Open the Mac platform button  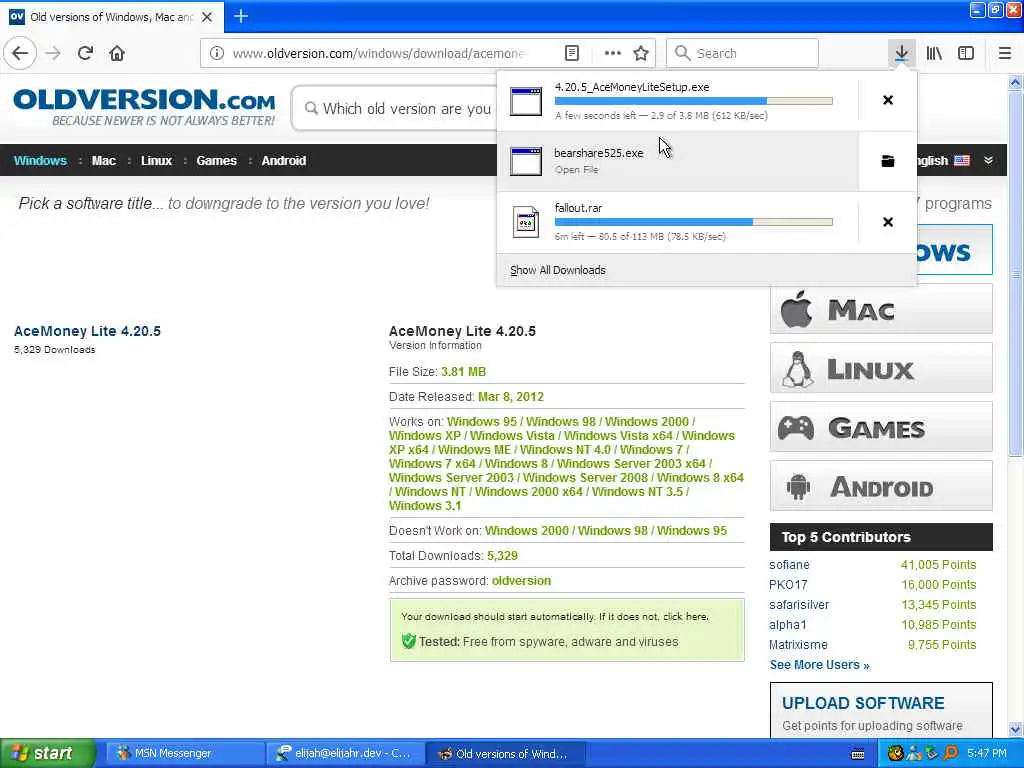(881, 309)
